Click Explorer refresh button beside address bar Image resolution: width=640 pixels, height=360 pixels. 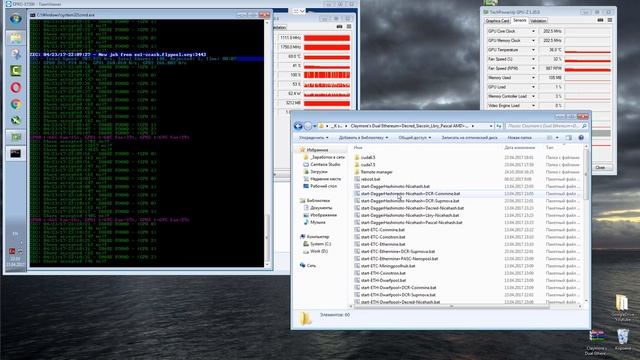point(499,126)
